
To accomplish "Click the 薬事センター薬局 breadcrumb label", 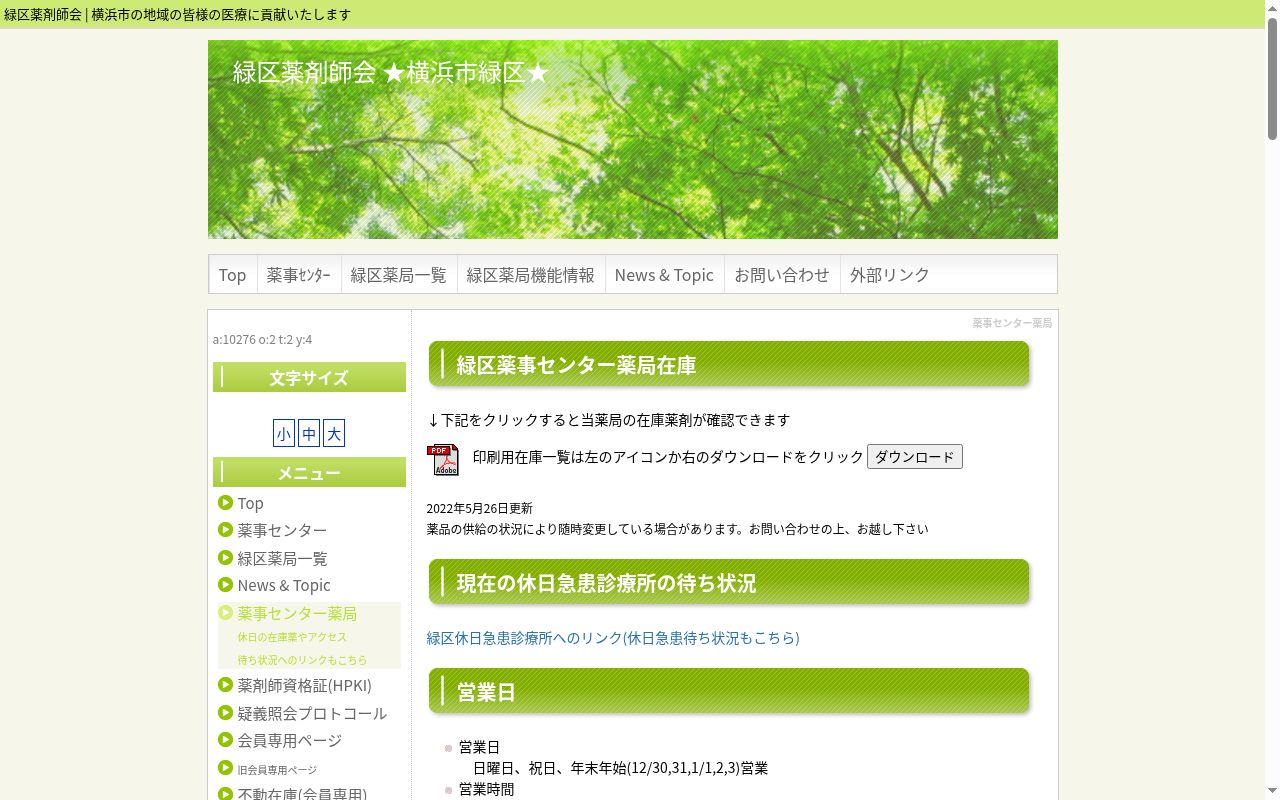I will pyautogui.click(x=1012, y=323).
